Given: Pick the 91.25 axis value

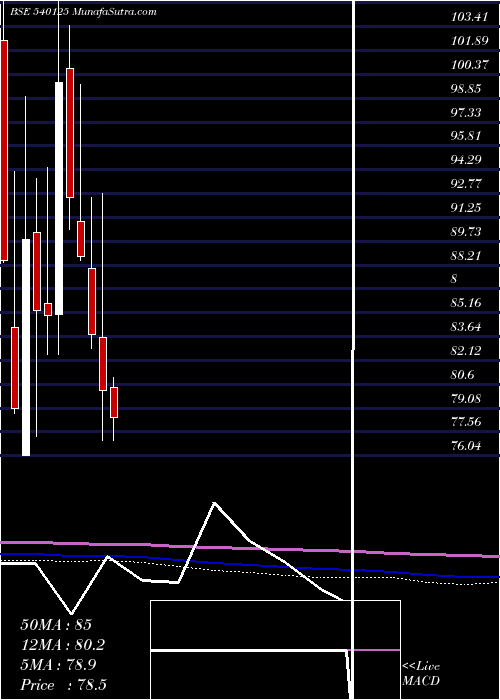Looking at the screenshot, I should click(467, 208).
